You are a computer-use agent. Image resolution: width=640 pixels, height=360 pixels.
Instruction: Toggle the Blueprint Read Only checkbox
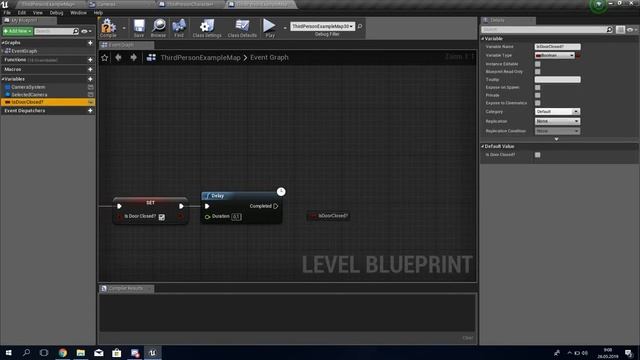coord(538,72)
